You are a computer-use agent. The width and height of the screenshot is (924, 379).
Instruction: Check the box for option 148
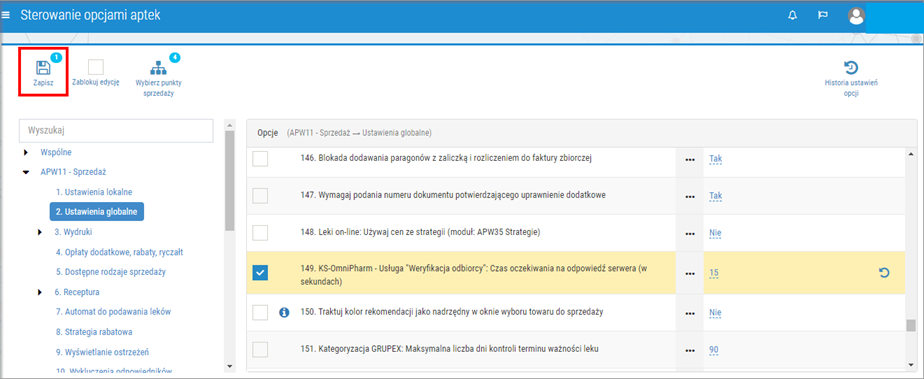pyautogui.click(x=260, y=232)
